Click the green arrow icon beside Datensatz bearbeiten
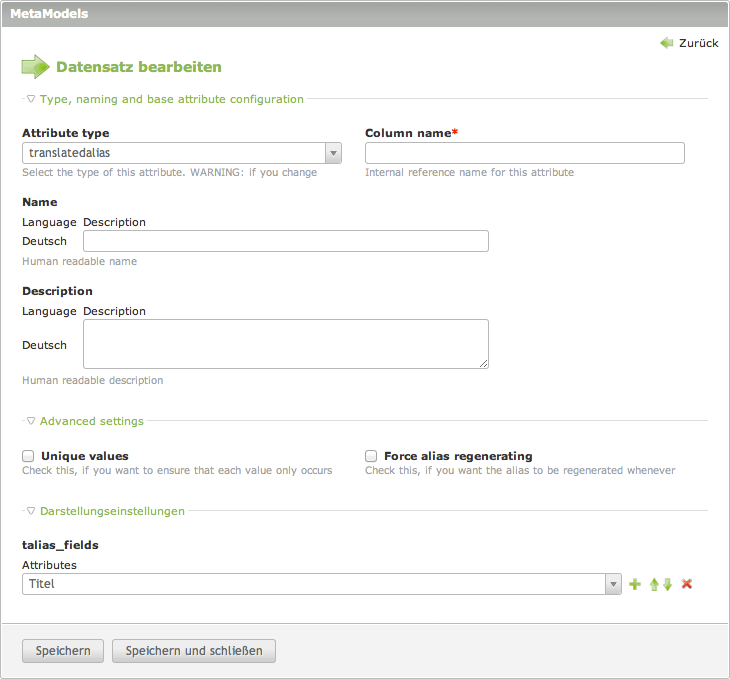The image size is (730, 679). point(35,67)
